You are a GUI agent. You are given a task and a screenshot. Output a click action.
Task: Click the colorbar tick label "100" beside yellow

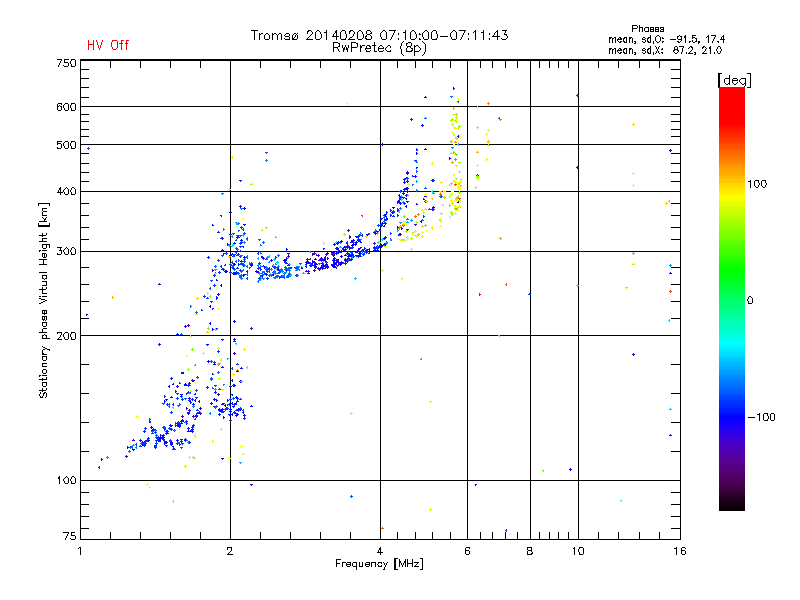(x=757, y=184)
